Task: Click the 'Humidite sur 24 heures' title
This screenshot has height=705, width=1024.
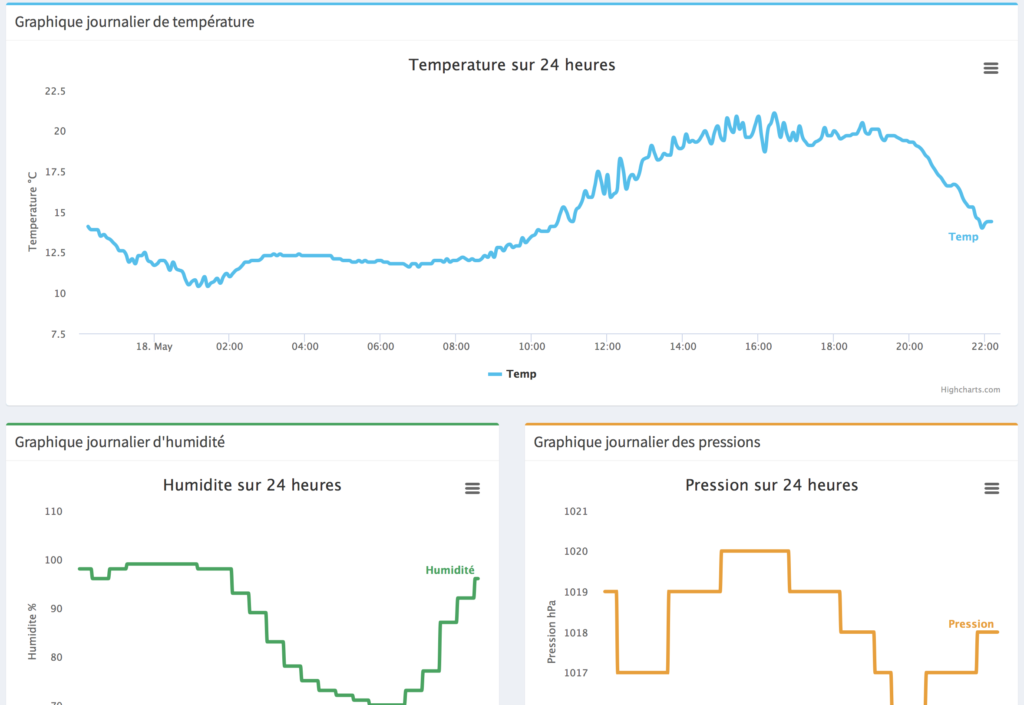Action: pyautogui.click(x=252, y=485)
